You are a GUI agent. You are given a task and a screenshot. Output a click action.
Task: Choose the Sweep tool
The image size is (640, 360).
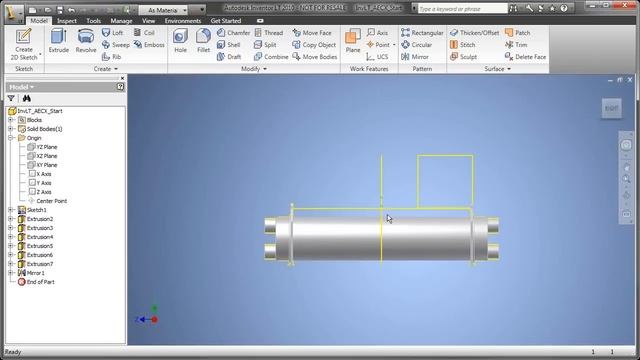pos(116,45)
